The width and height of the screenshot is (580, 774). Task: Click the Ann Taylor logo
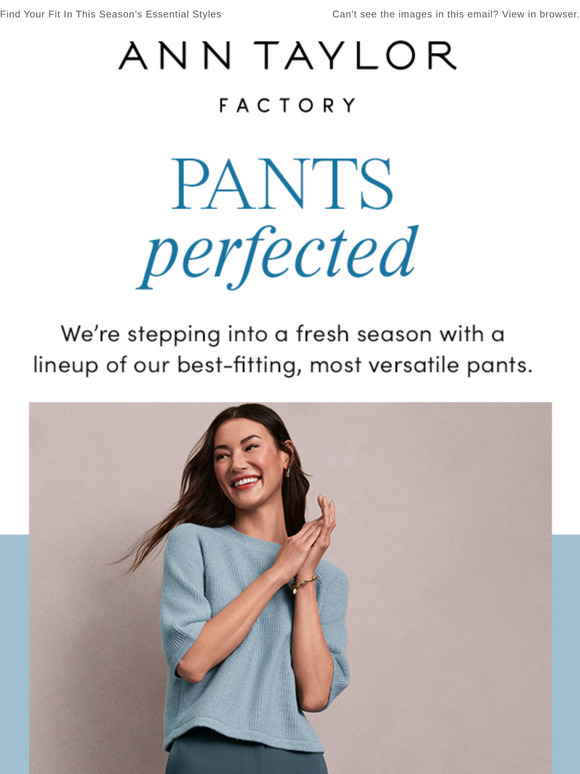[288, 55]
